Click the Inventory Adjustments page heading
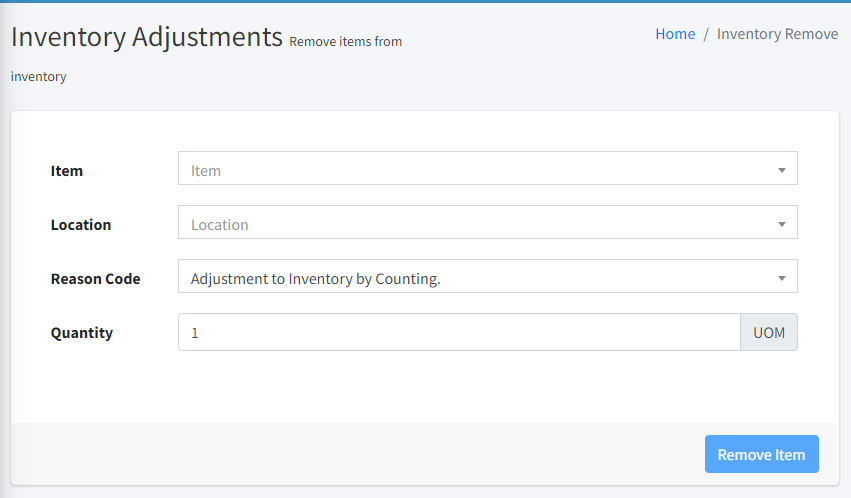This screenshot has height=498, width=851. pos(147,37)
